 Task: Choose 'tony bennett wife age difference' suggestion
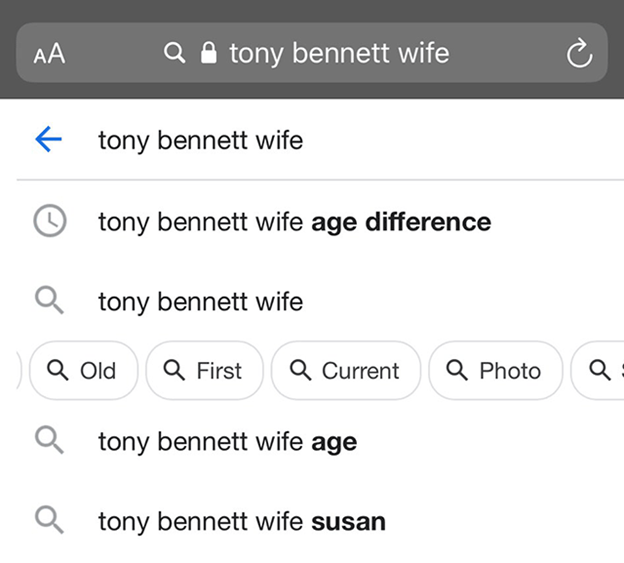pos(295,222)
